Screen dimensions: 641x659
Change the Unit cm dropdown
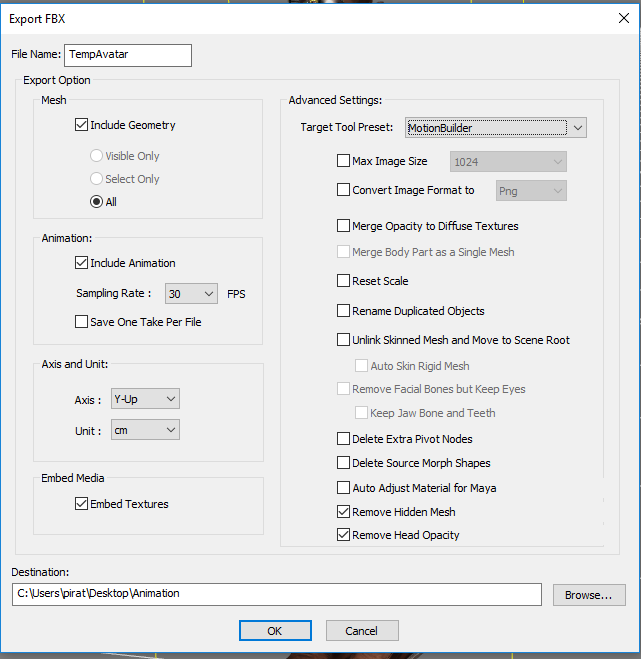tap(145, 430)
